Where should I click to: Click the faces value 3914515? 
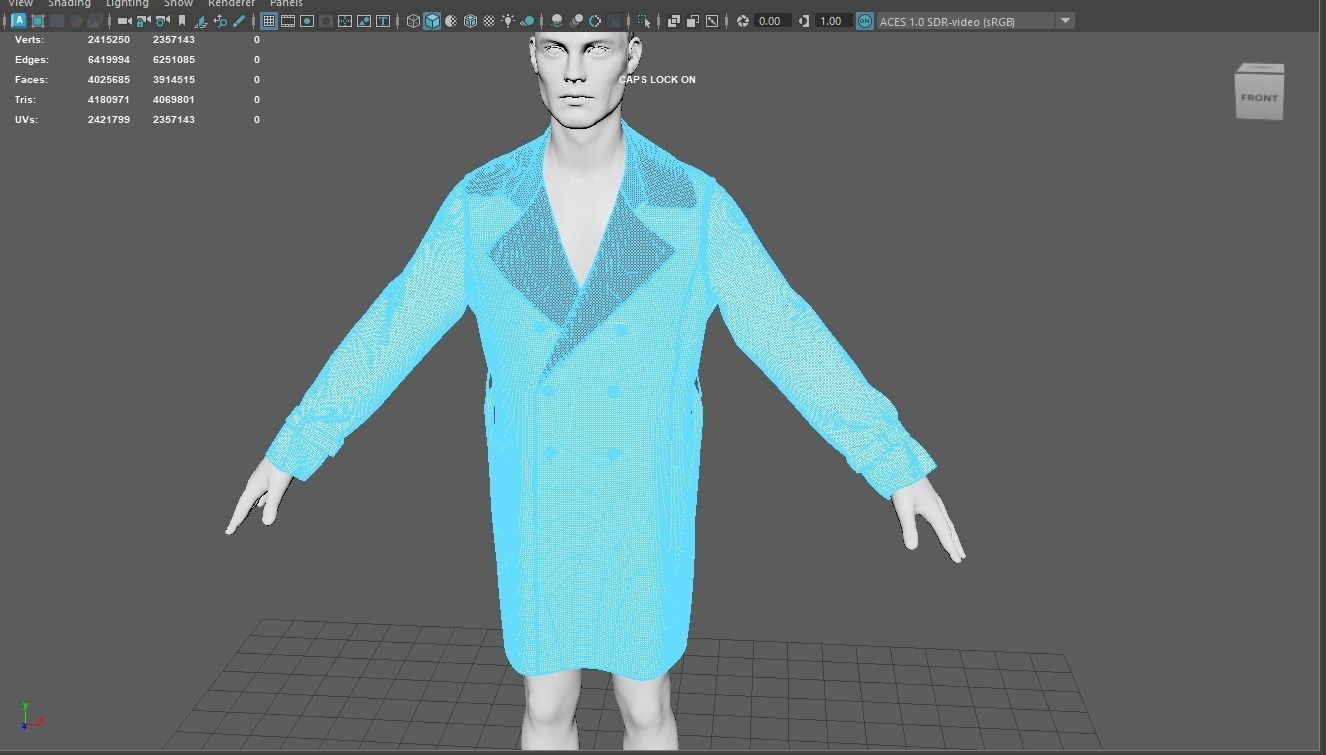174,80
